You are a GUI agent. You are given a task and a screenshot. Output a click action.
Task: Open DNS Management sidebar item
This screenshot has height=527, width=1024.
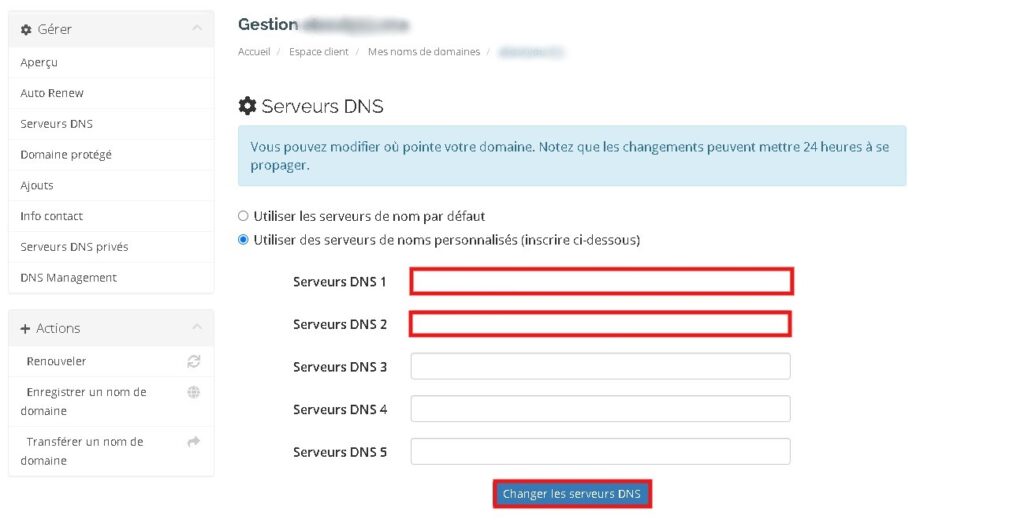pos(68,278)
